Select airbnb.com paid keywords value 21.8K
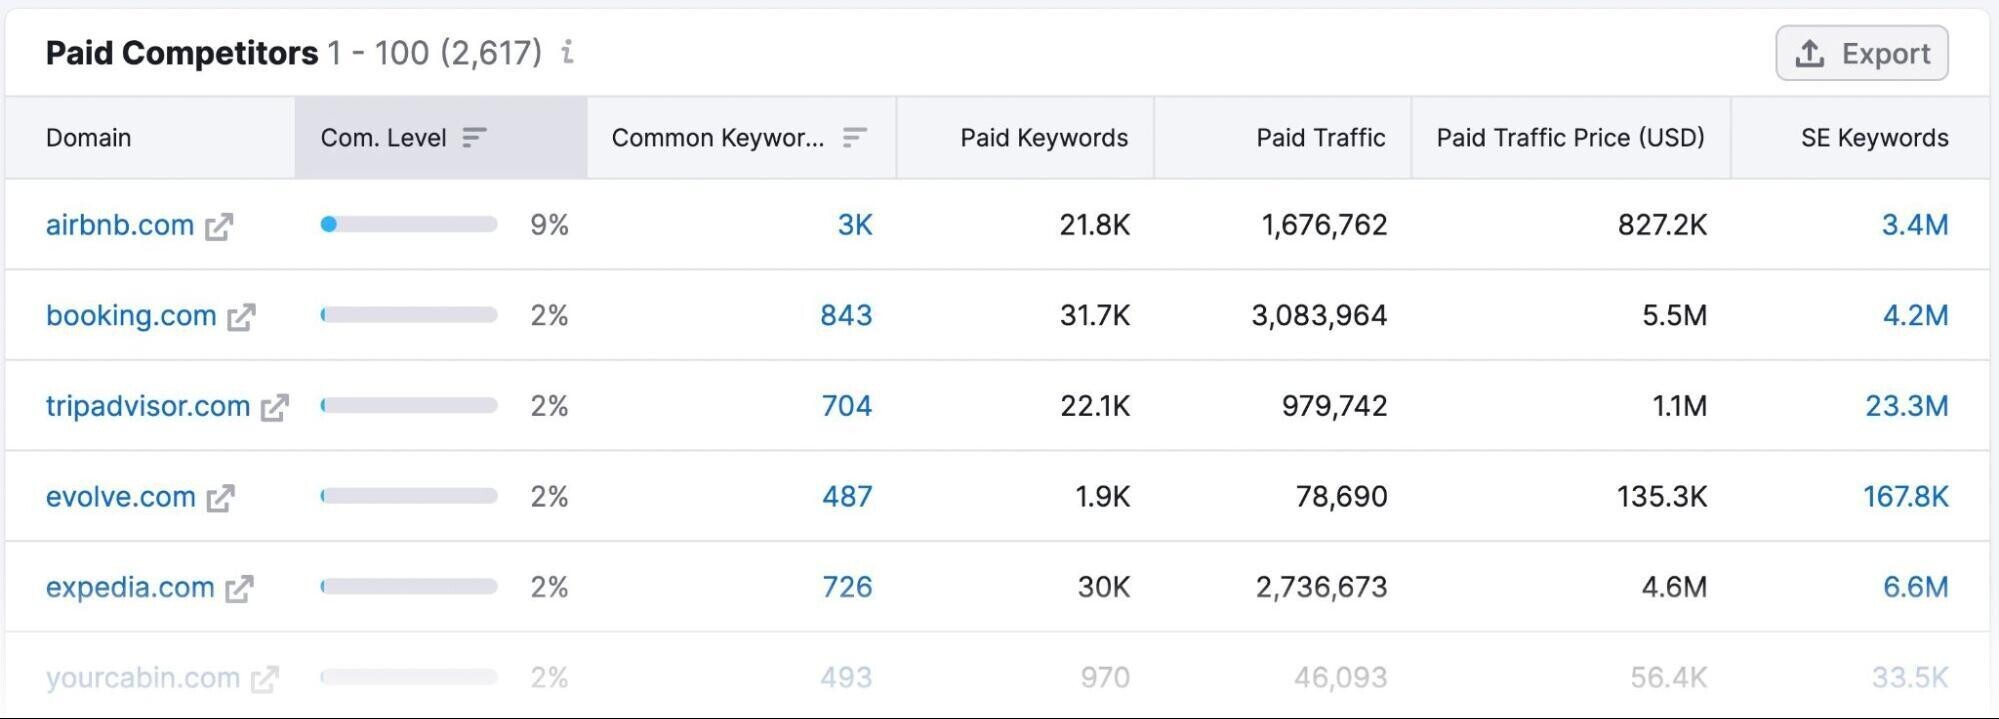Image resolution: width=1999 pixels, height=719 pixels. 1095,225
